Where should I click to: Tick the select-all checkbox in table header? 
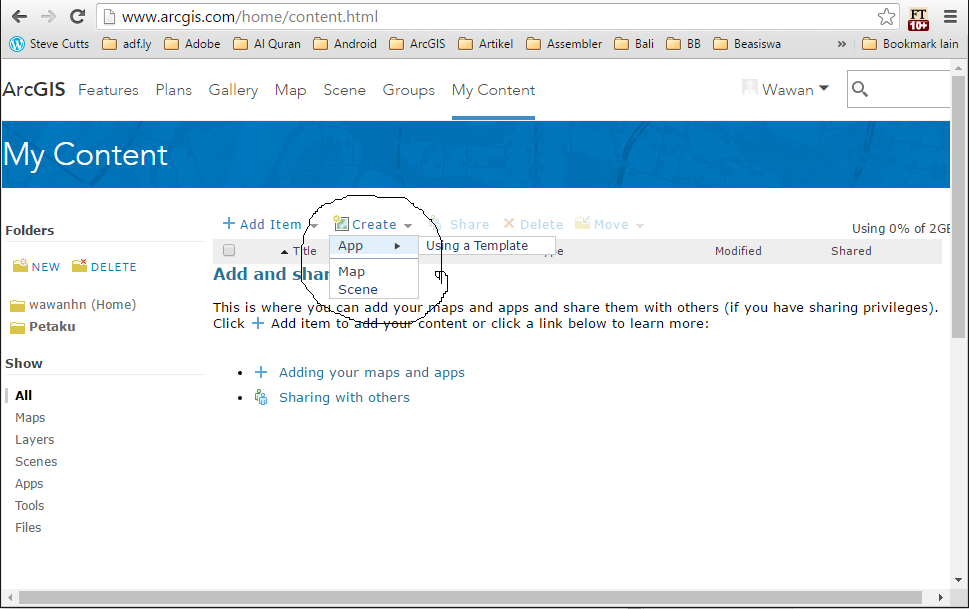tap(229, 250)
